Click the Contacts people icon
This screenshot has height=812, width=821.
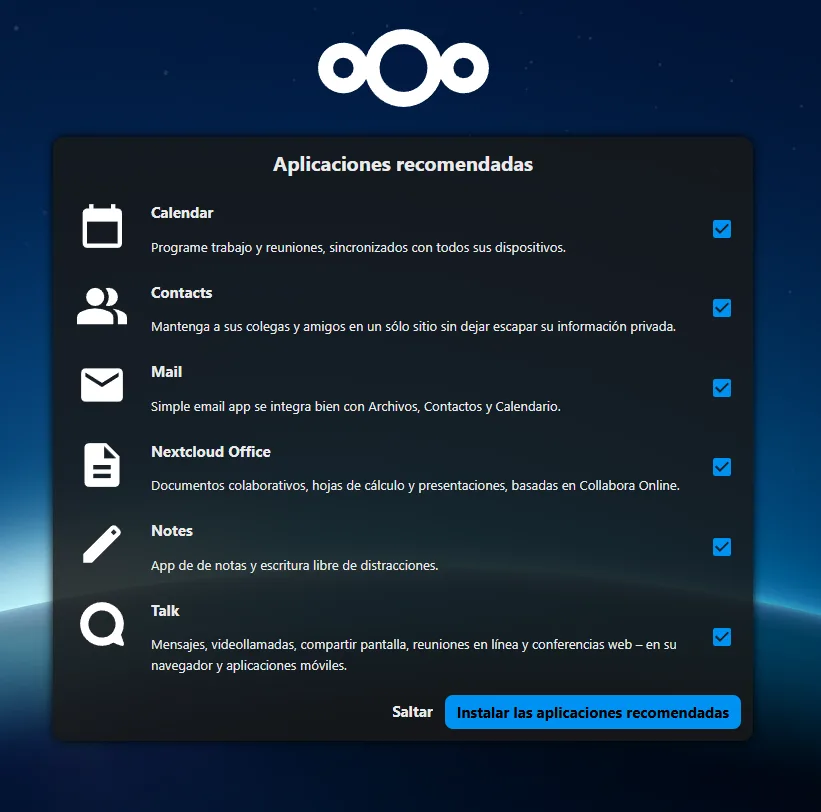coord(102,306)
